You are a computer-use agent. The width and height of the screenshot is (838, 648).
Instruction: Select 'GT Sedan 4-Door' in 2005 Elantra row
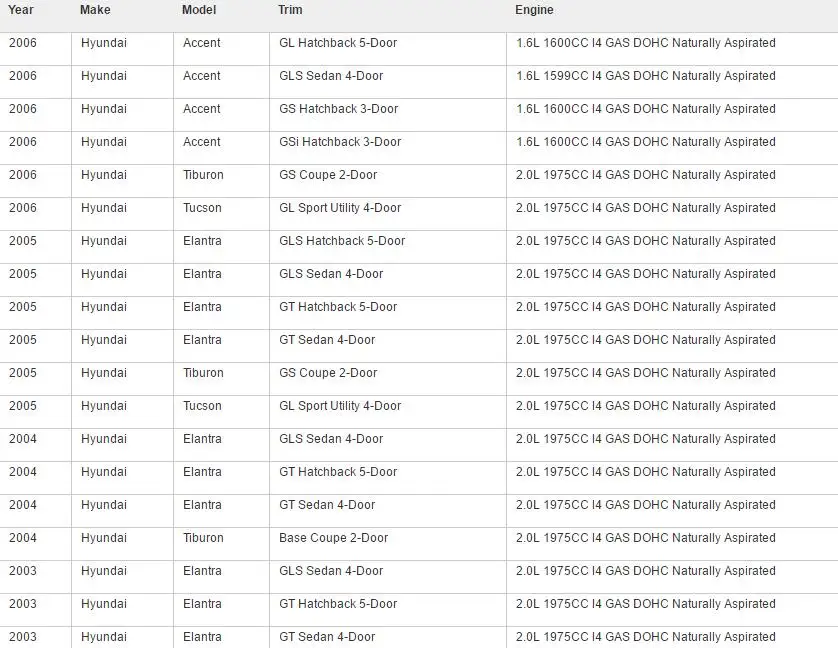[x=327, y=340]
